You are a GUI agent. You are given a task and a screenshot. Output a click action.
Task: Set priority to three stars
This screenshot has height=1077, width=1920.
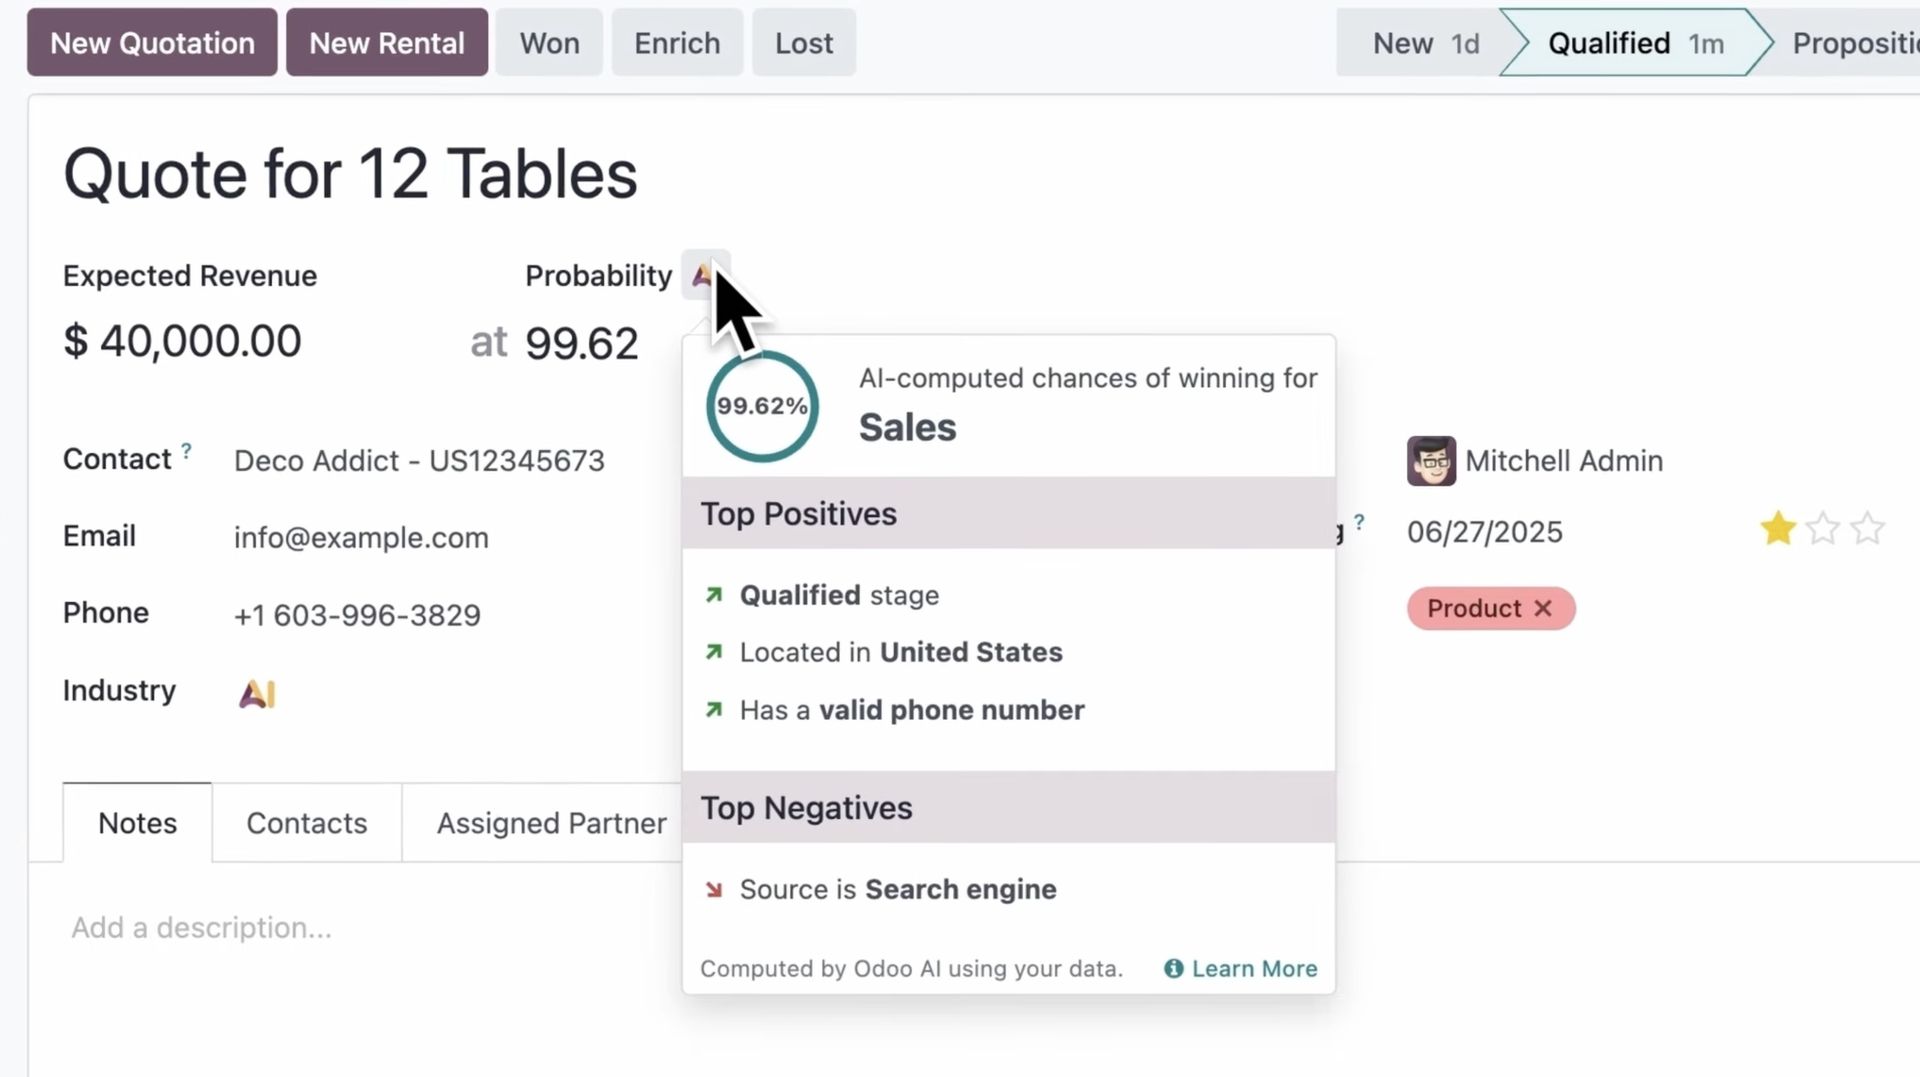tap(1867, 529)
